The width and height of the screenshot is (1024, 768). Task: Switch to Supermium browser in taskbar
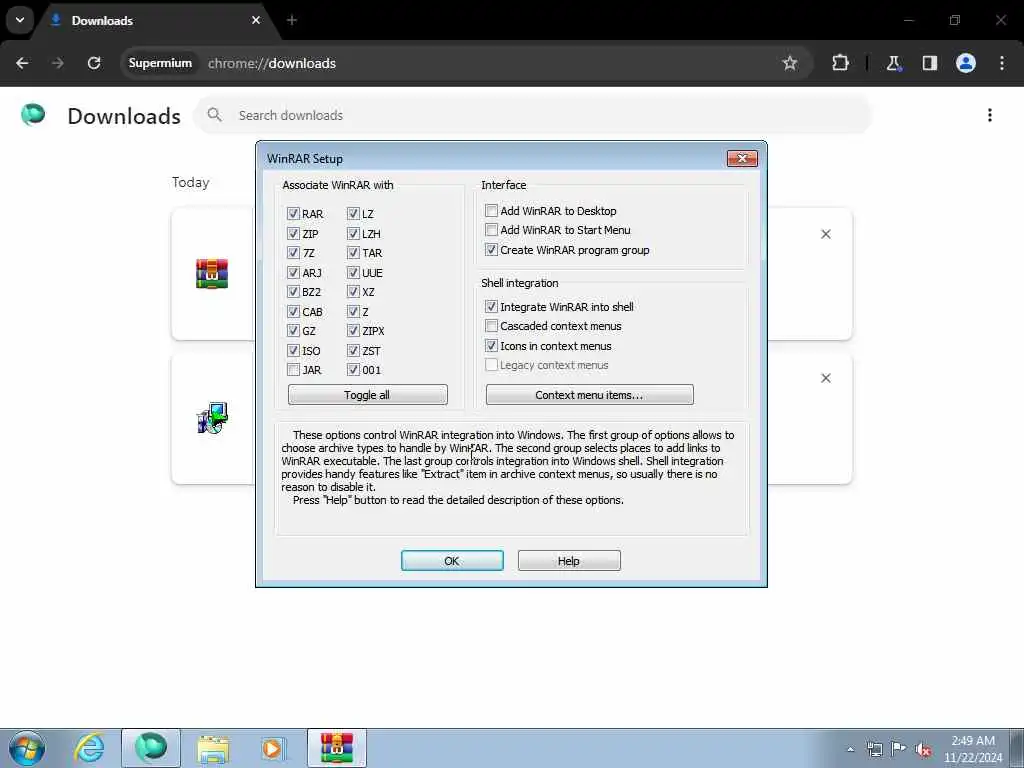click(x=151, y=748)
